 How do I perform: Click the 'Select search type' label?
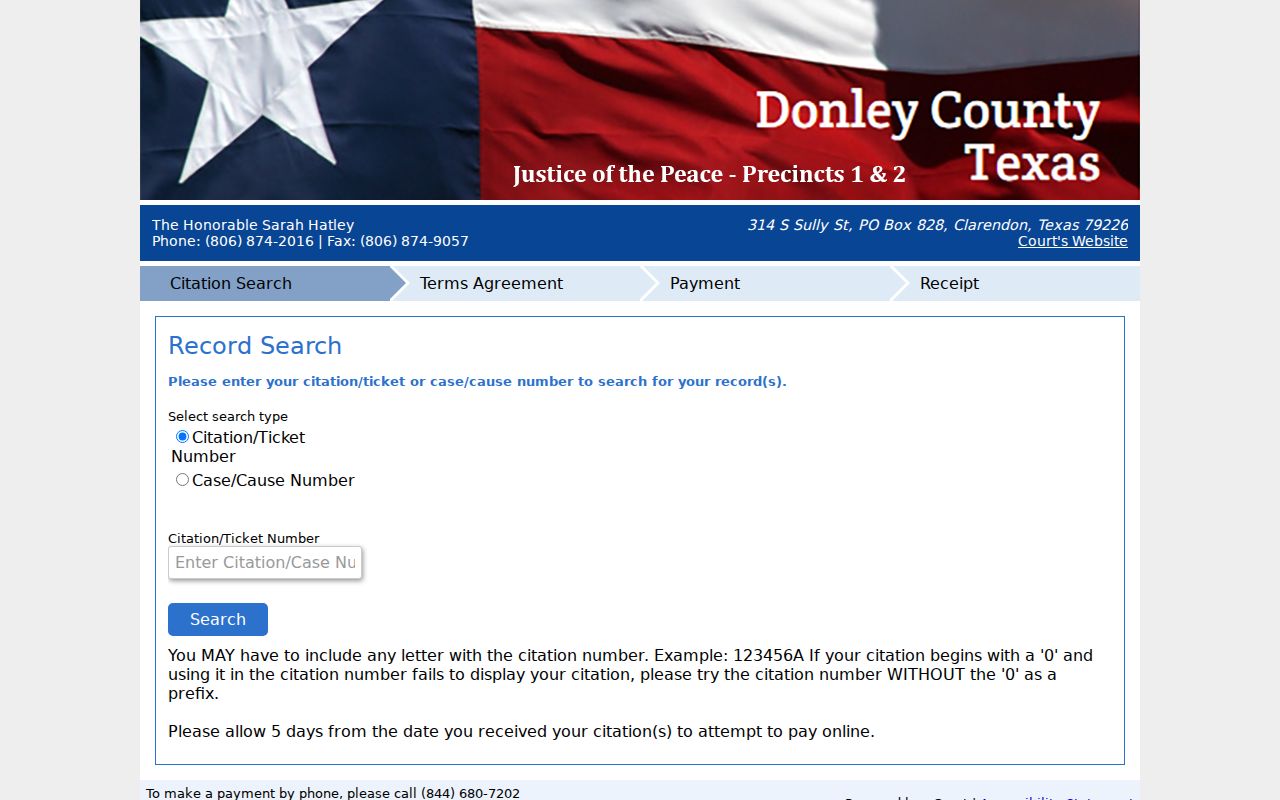[228, 416]
